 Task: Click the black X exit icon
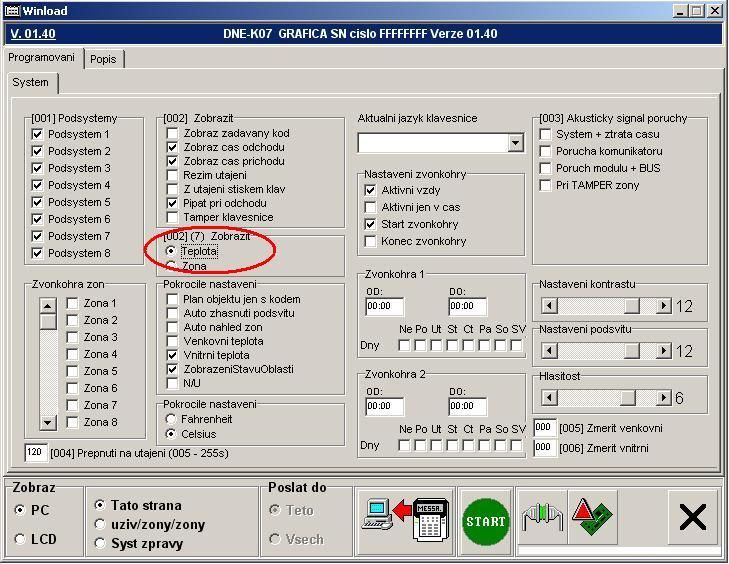click(x=692, y=517)
